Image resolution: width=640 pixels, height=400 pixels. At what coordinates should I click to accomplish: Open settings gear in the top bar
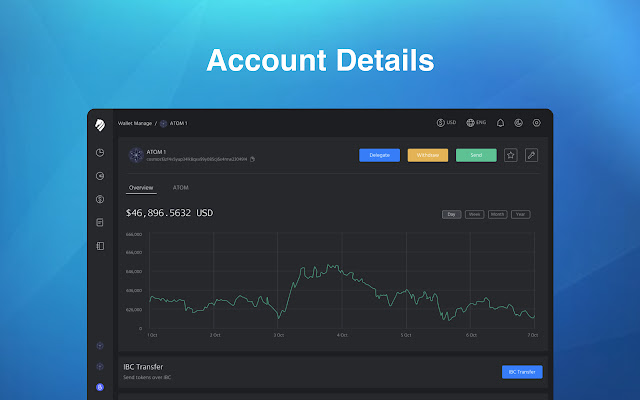tap(537, 123)
